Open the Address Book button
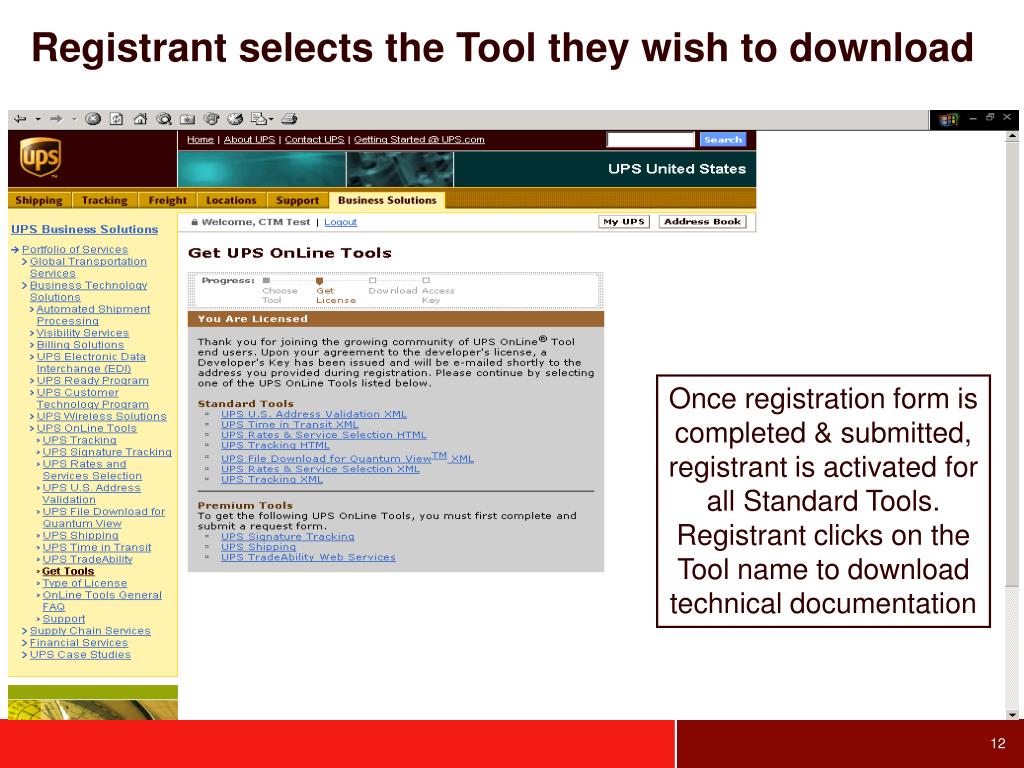Image resolution: width=1024 pixels, height=768 pixels. 702,221
